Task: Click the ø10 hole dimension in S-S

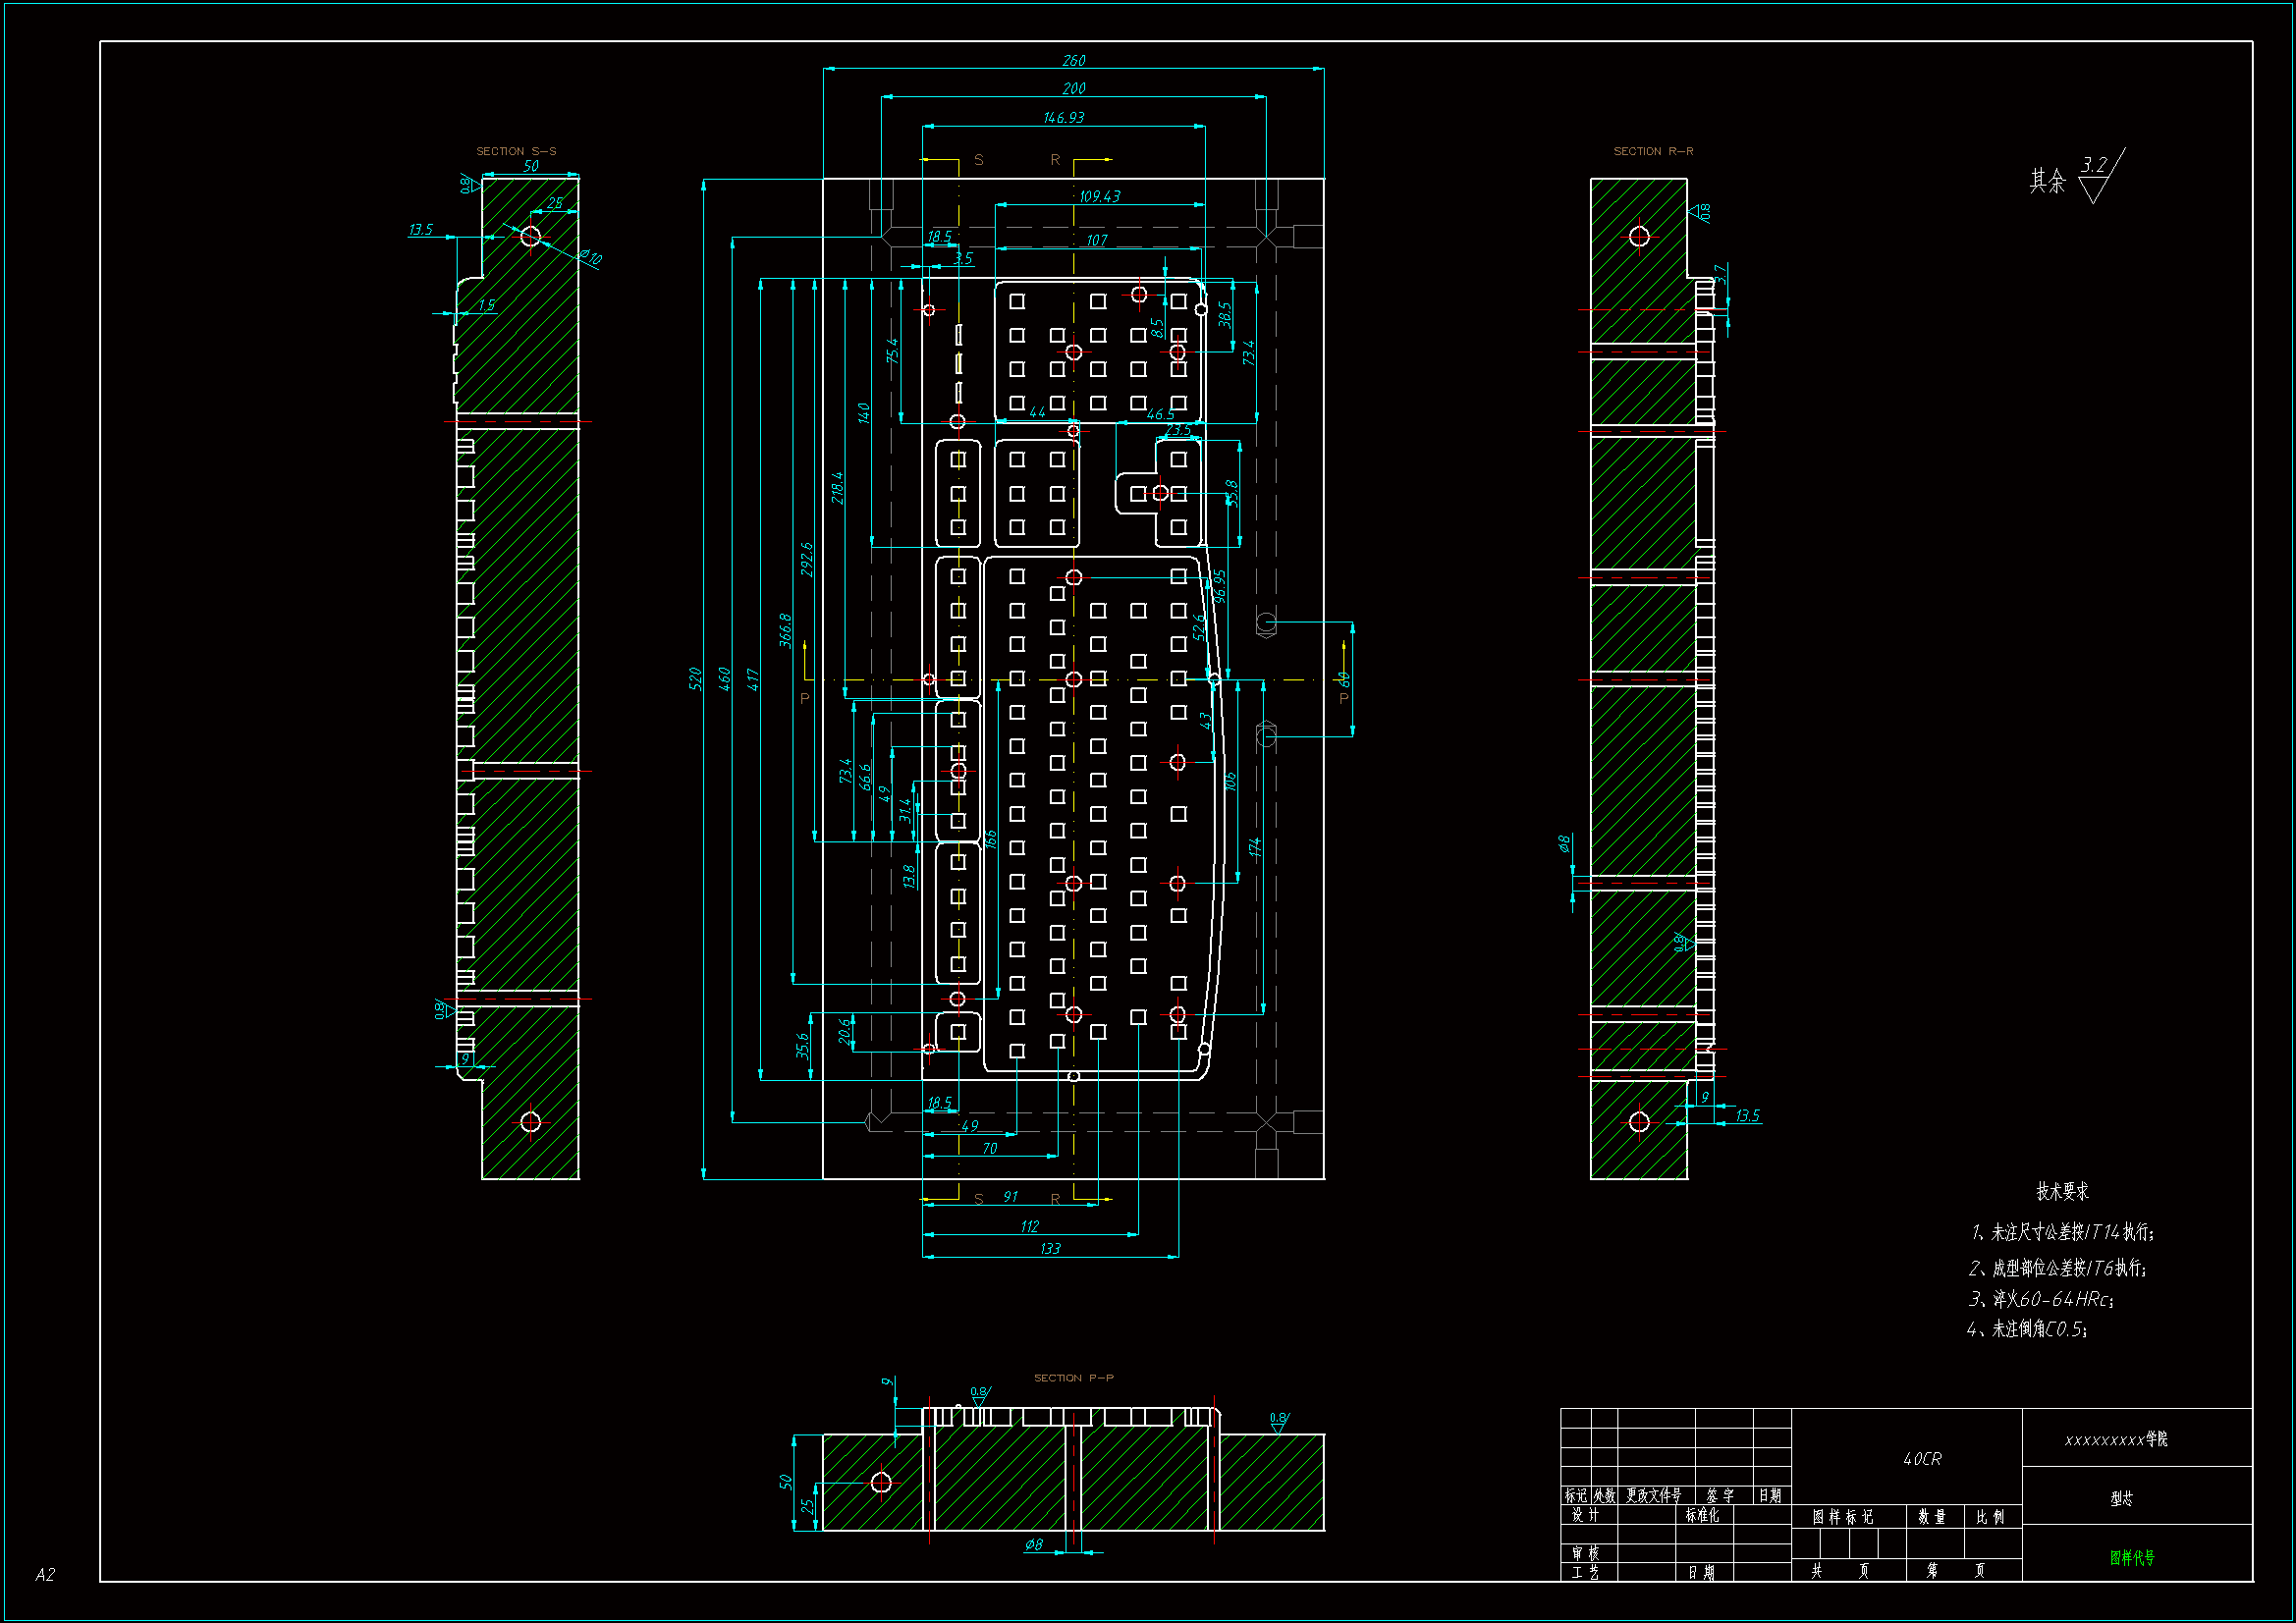Action: [591, 258]
